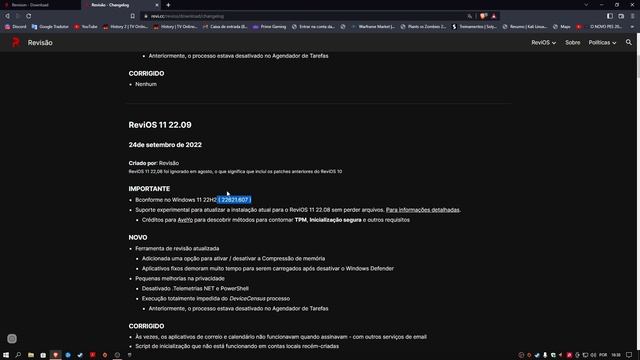Open the Brave browser taskbar icon
This screenshot has width=640, height=360.
56,355
